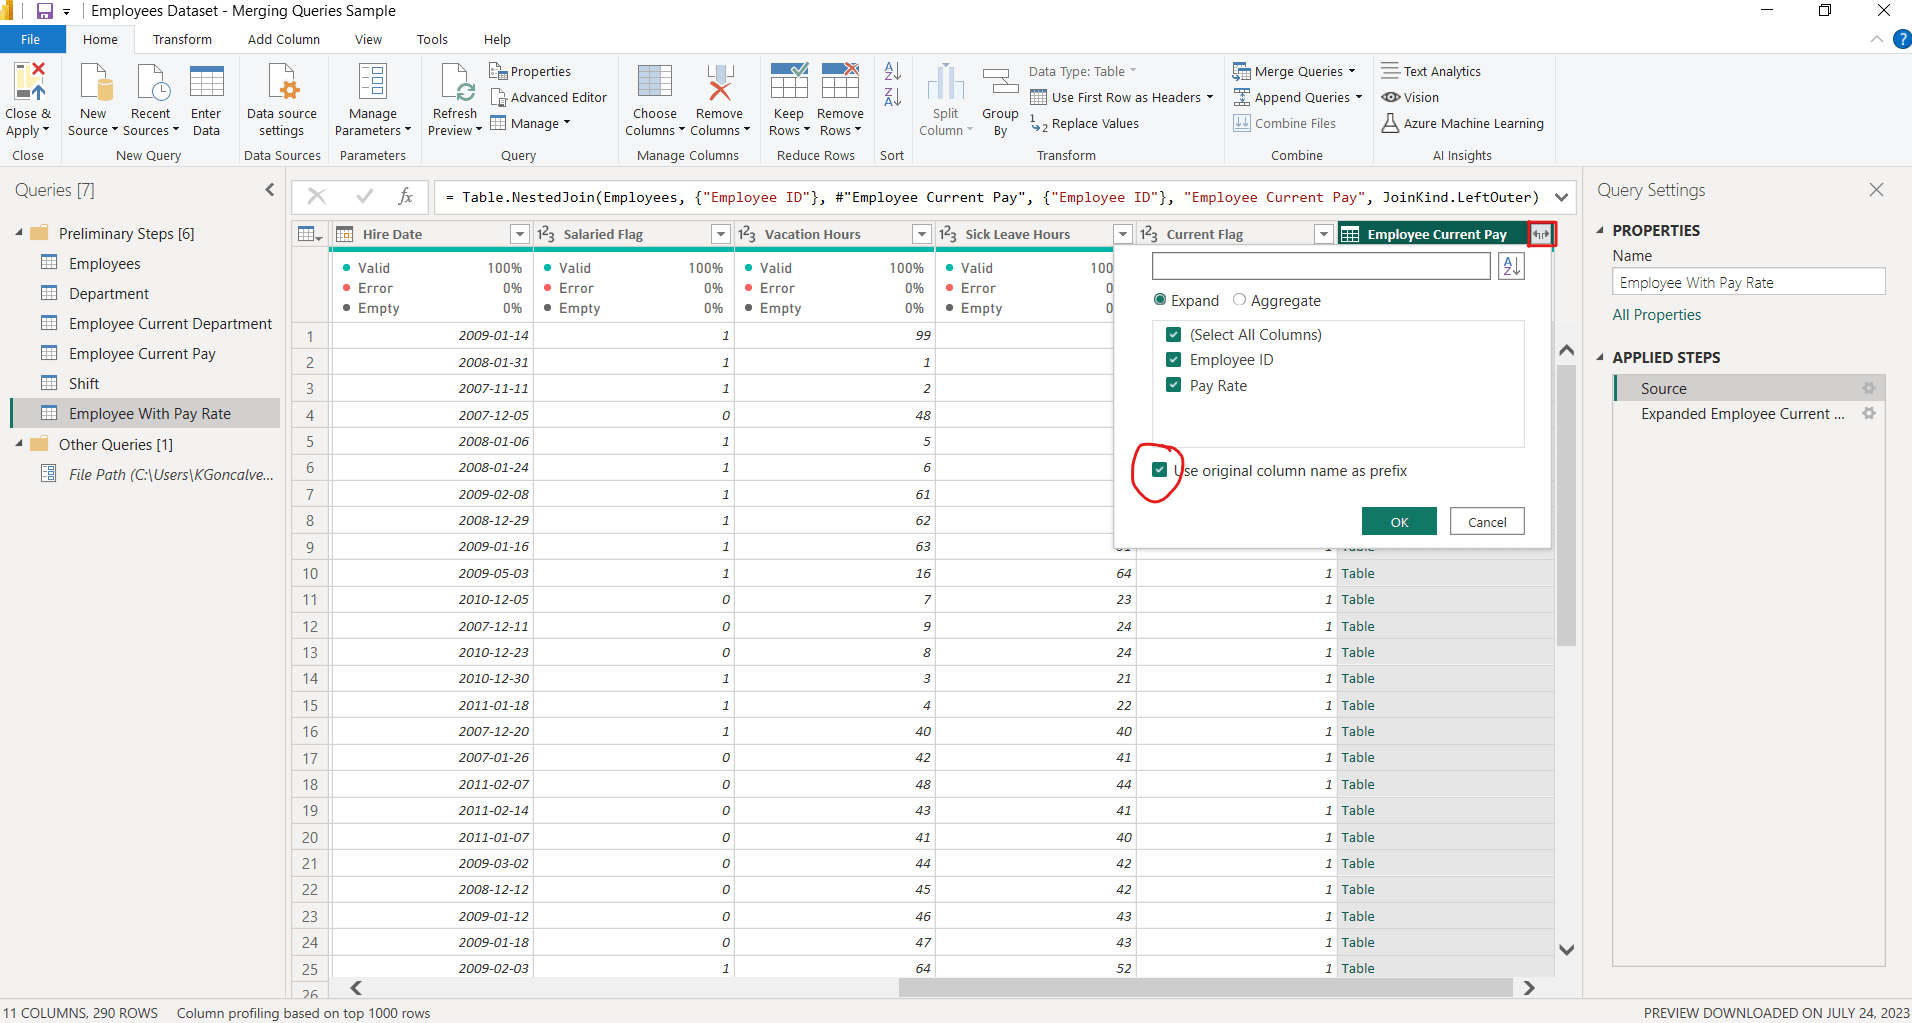
Task: Click Cancel in the expand popup
Action: click(1487, 521)
